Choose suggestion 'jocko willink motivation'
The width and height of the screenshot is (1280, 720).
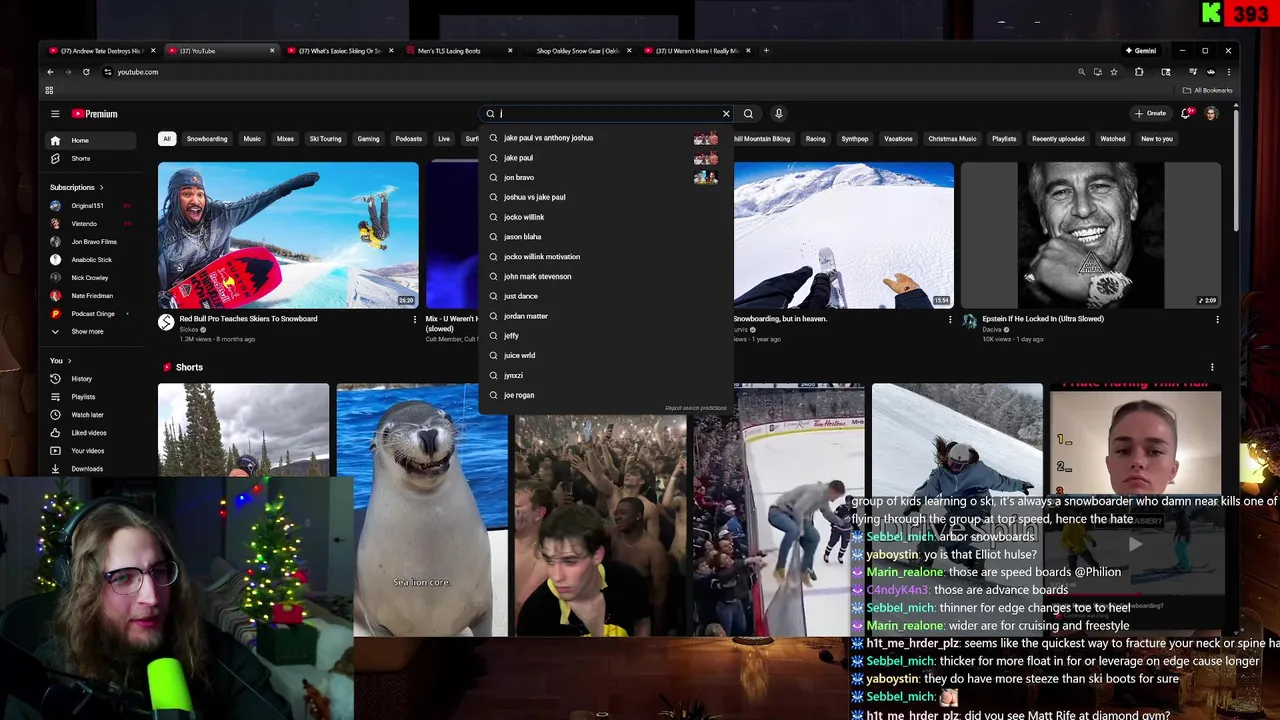pos(605,257)
